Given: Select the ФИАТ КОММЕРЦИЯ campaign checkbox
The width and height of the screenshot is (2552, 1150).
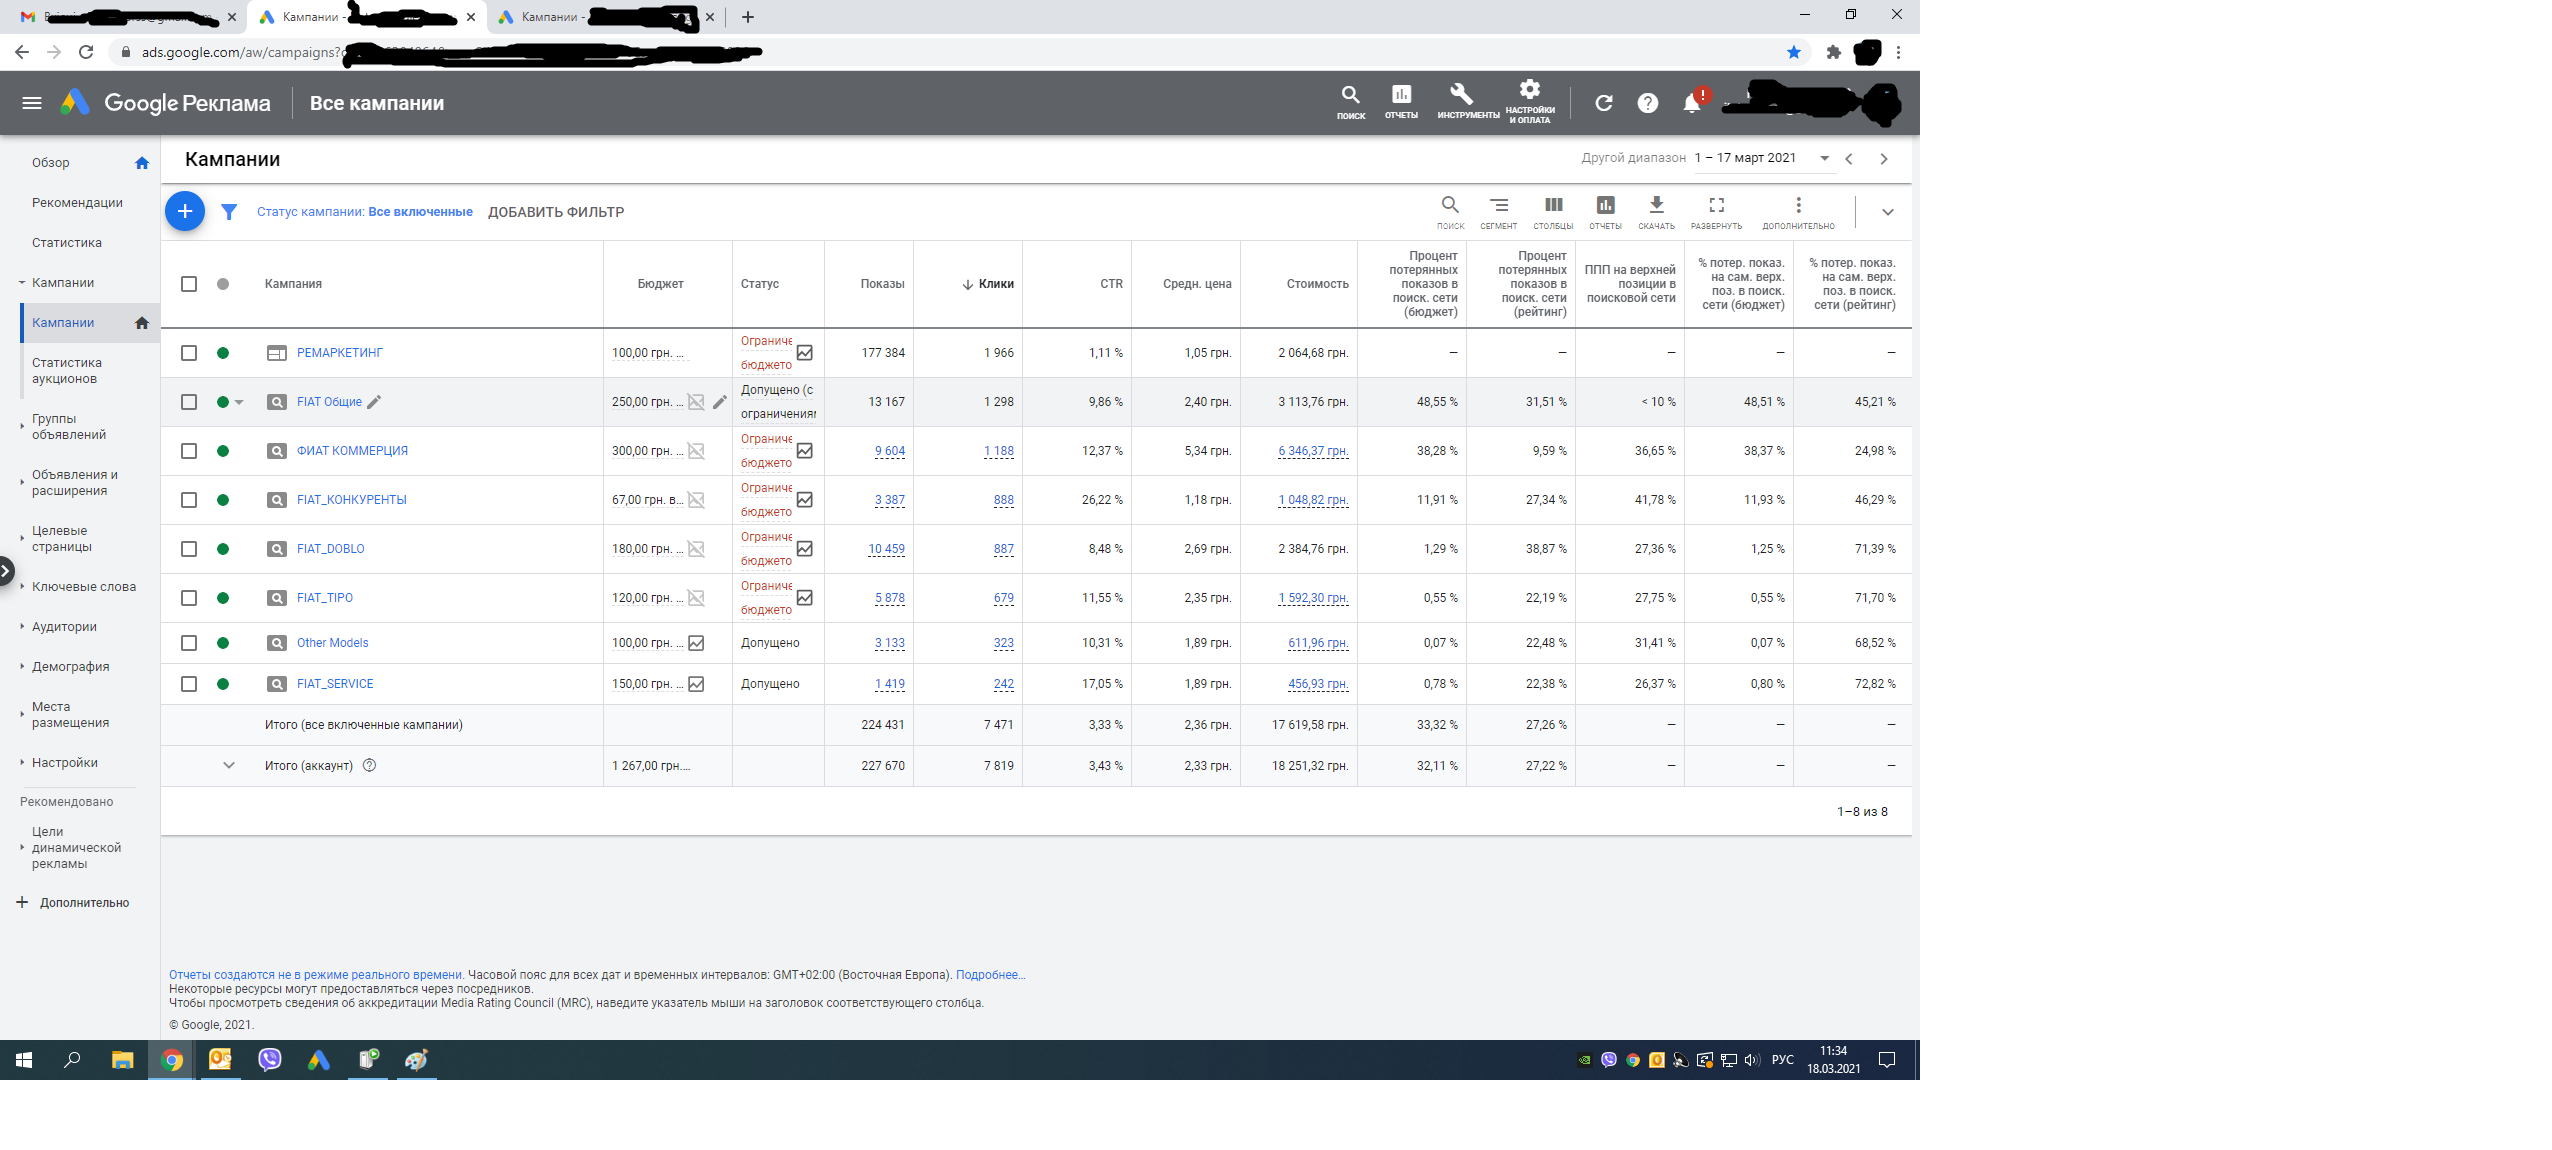Looking at the screenshot, I should 189,451.
